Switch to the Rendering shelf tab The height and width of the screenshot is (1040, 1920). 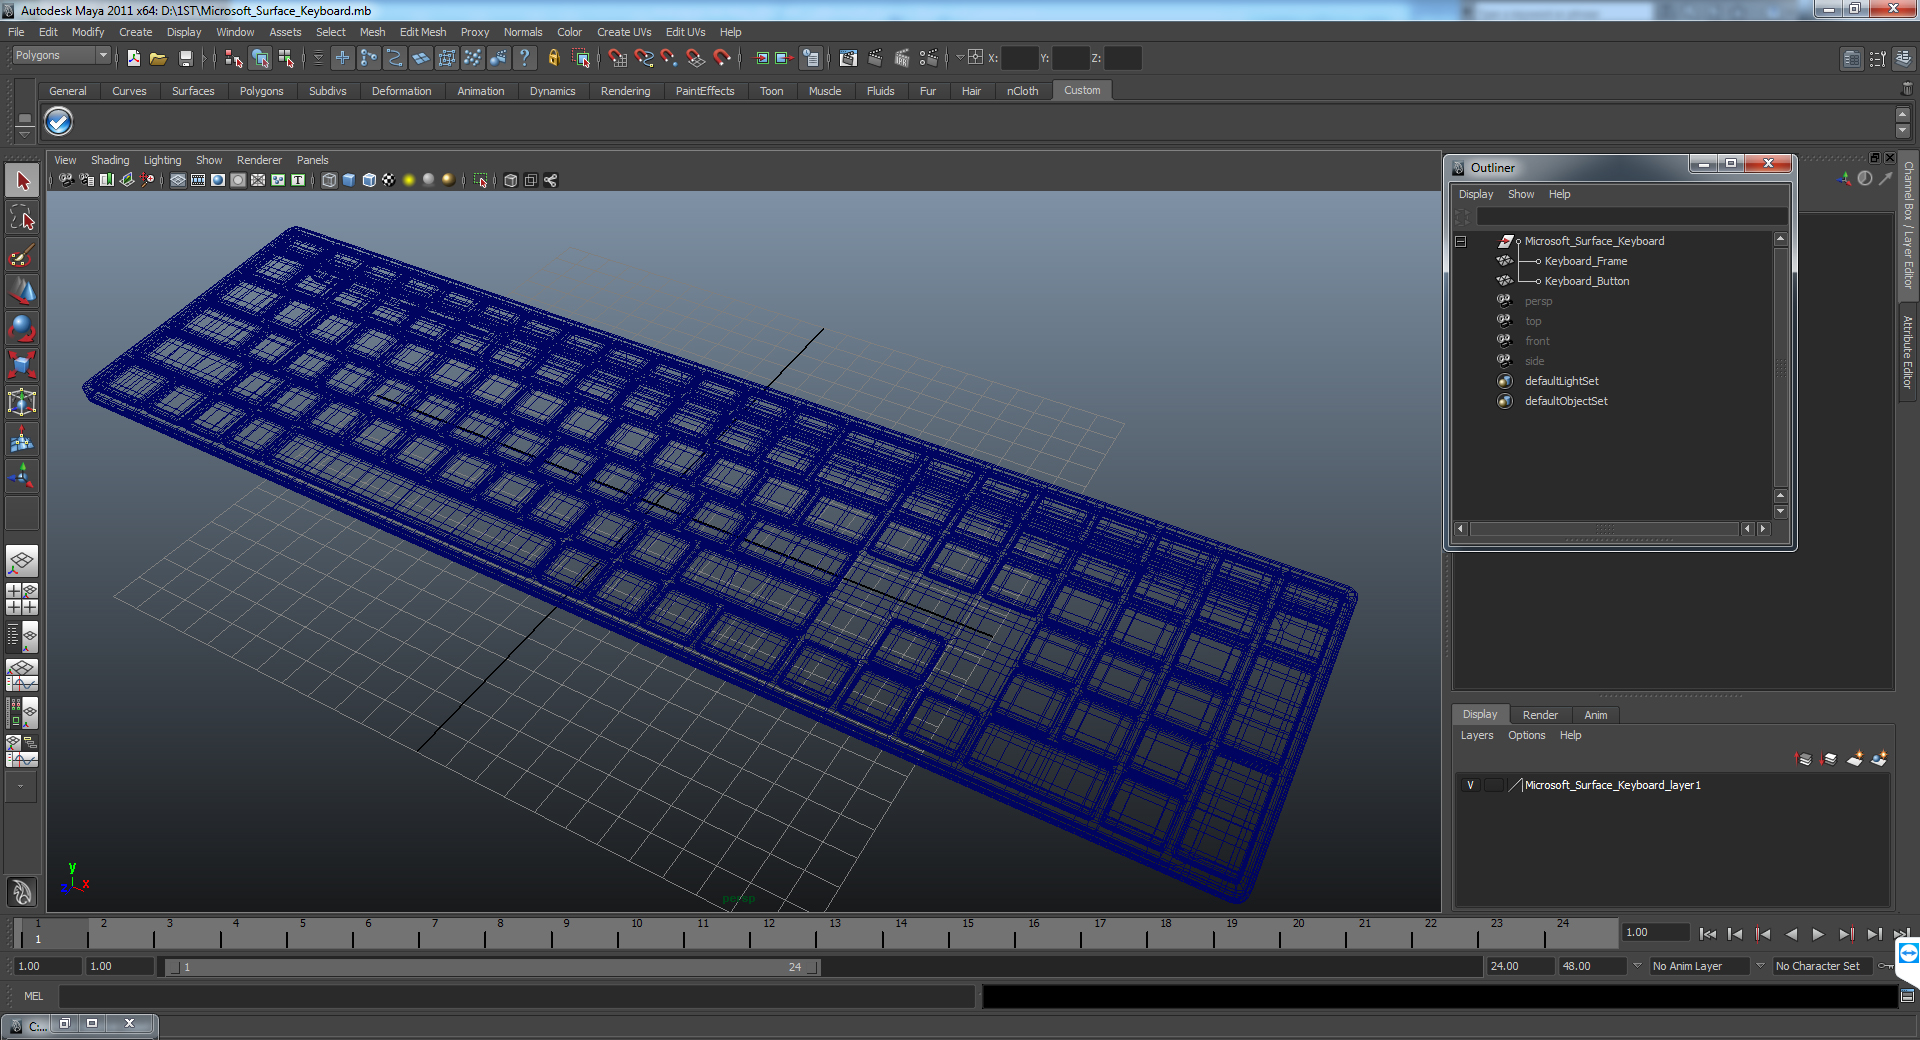pos(625,91)
